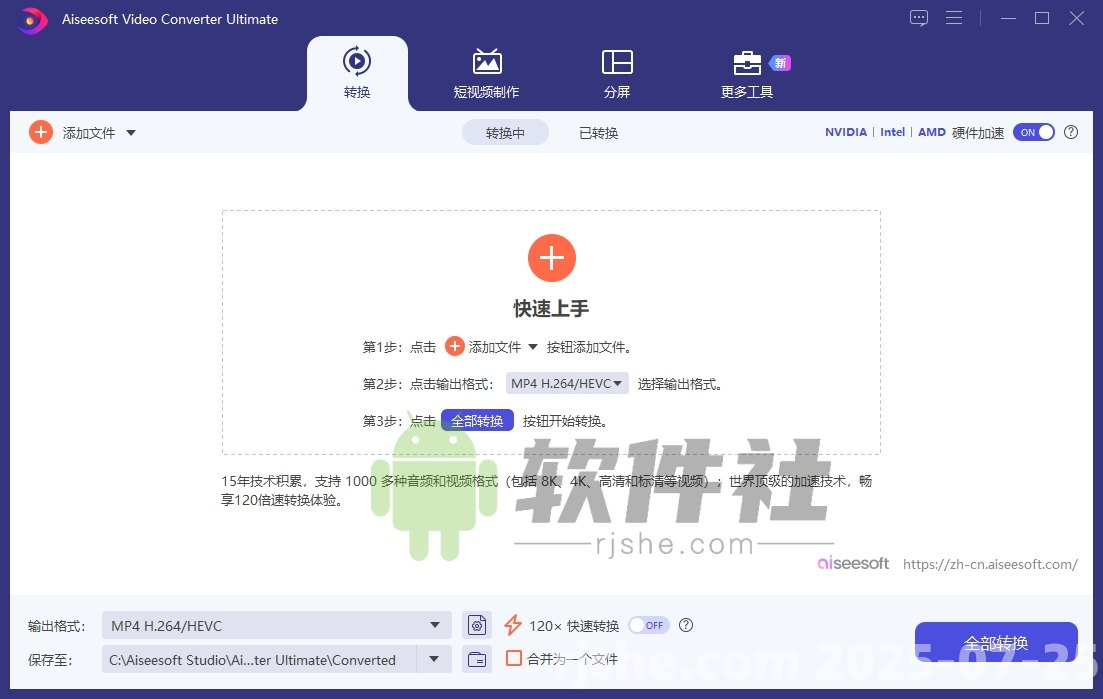Open the output profile settings icon
This screenshot has width=1103, height=699.
pyautogui.click(x=477, y=624)
